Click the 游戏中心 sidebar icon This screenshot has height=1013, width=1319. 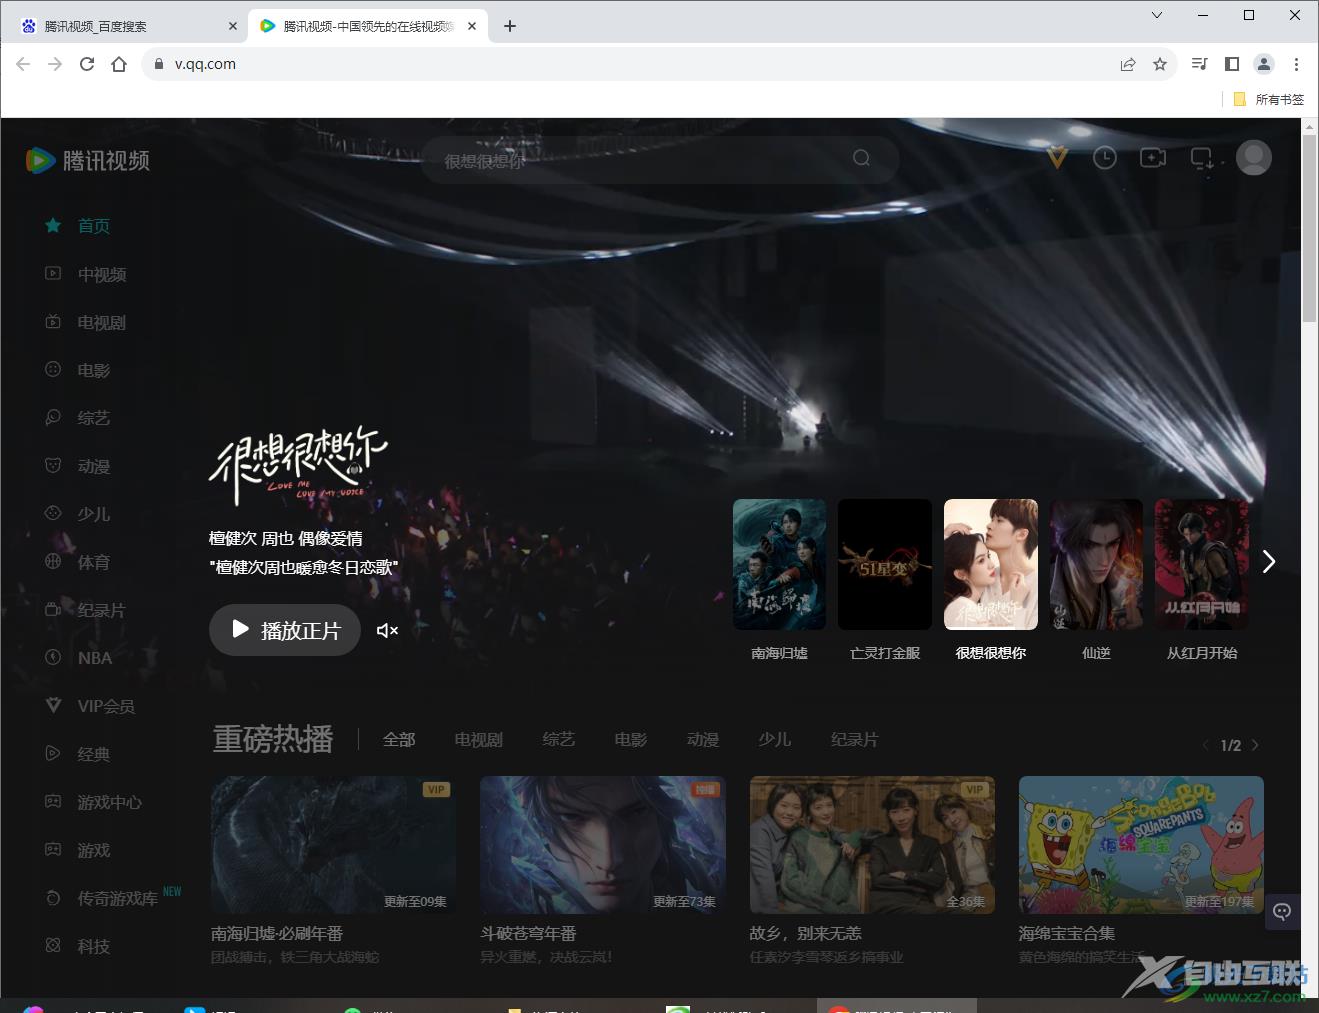coord(53,801)
